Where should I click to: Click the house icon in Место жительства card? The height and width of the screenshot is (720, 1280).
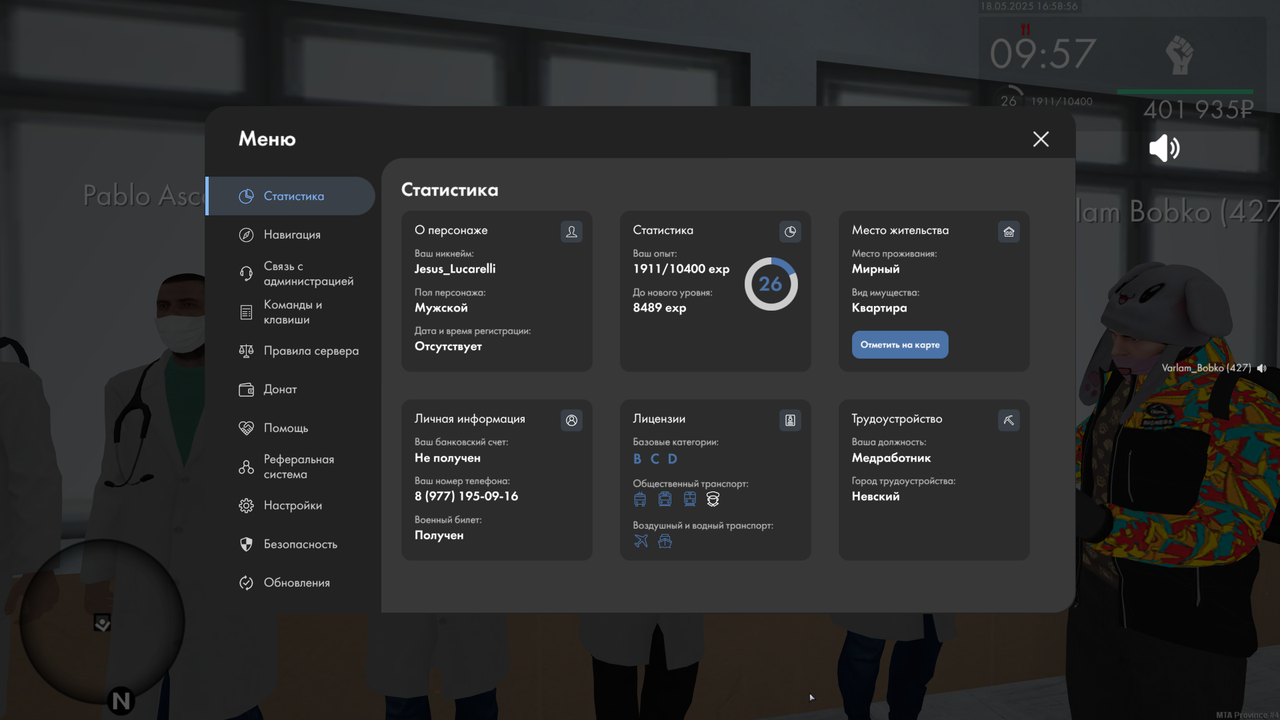pos(1008,231)
